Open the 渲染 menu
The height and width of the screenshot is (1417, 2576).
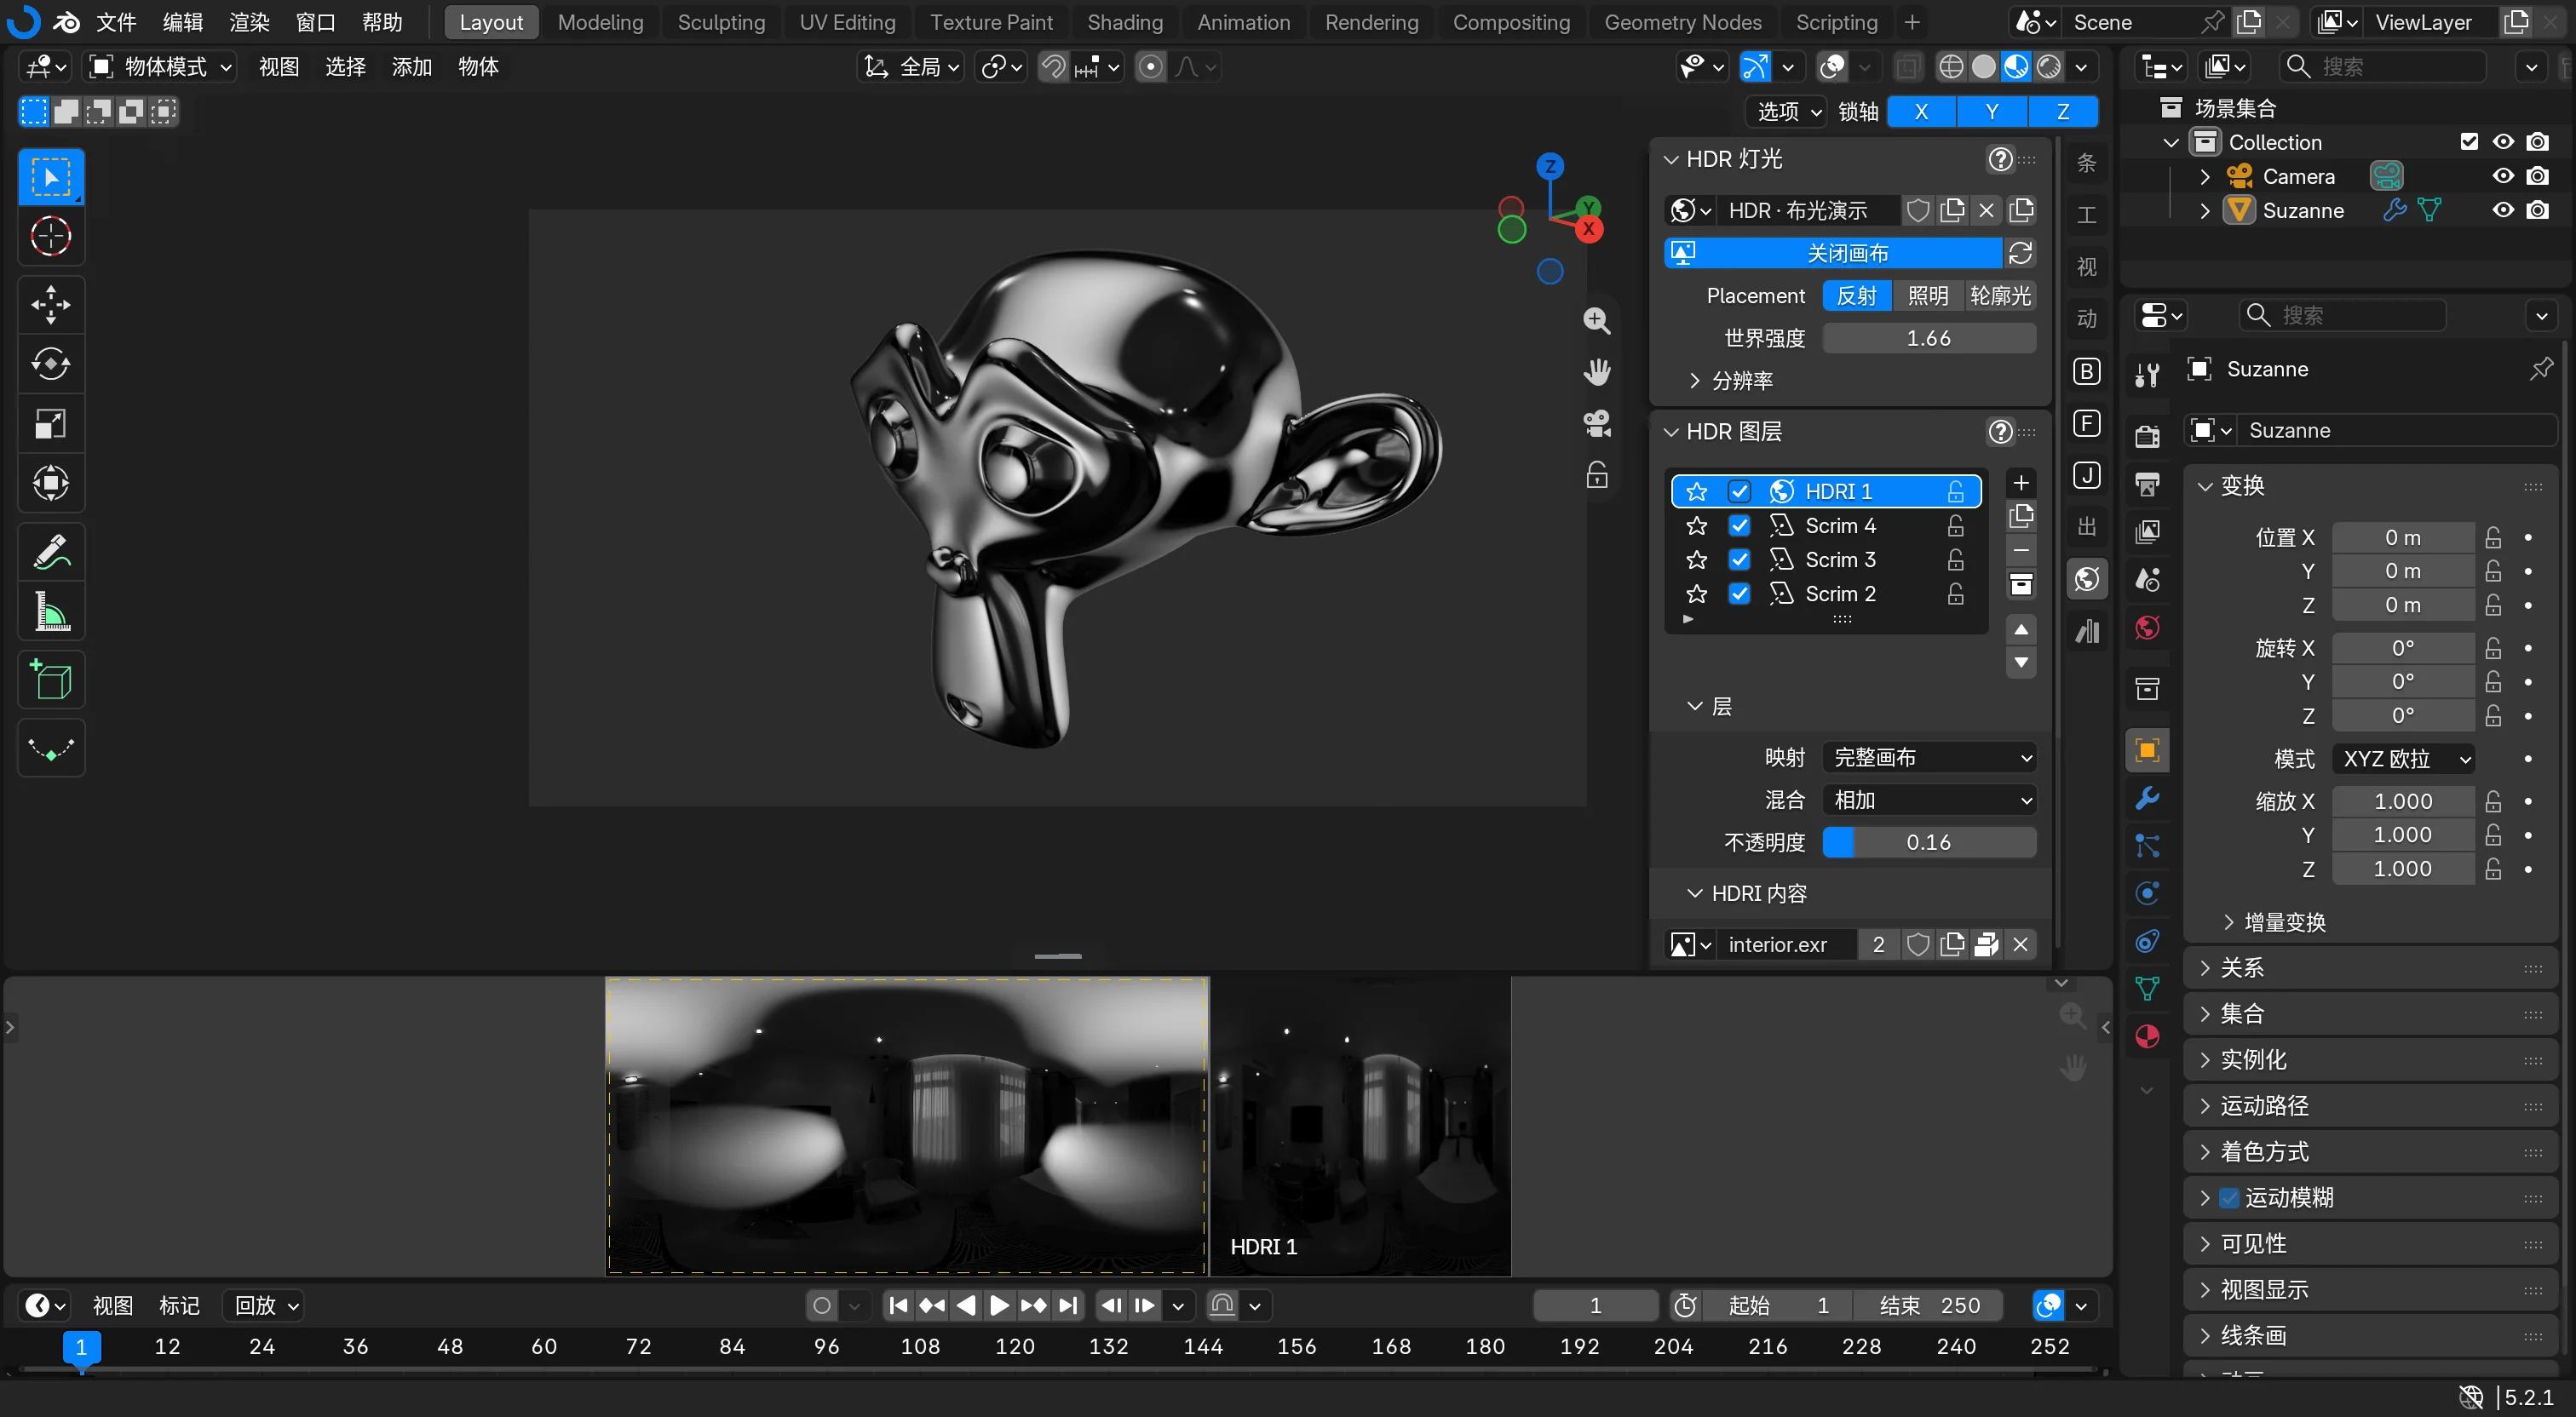[249, 22]
